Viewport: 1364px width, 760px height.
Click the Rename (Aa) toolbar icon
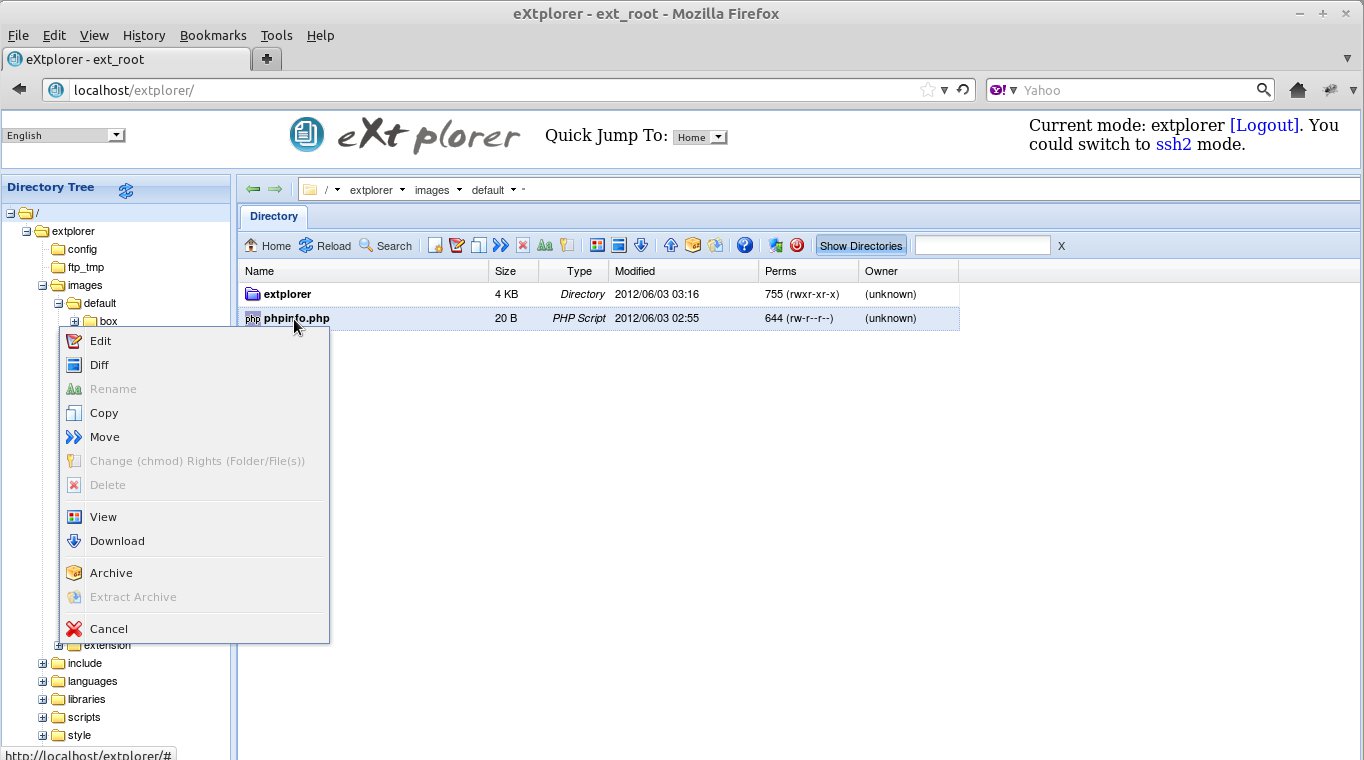click(545, 245)
